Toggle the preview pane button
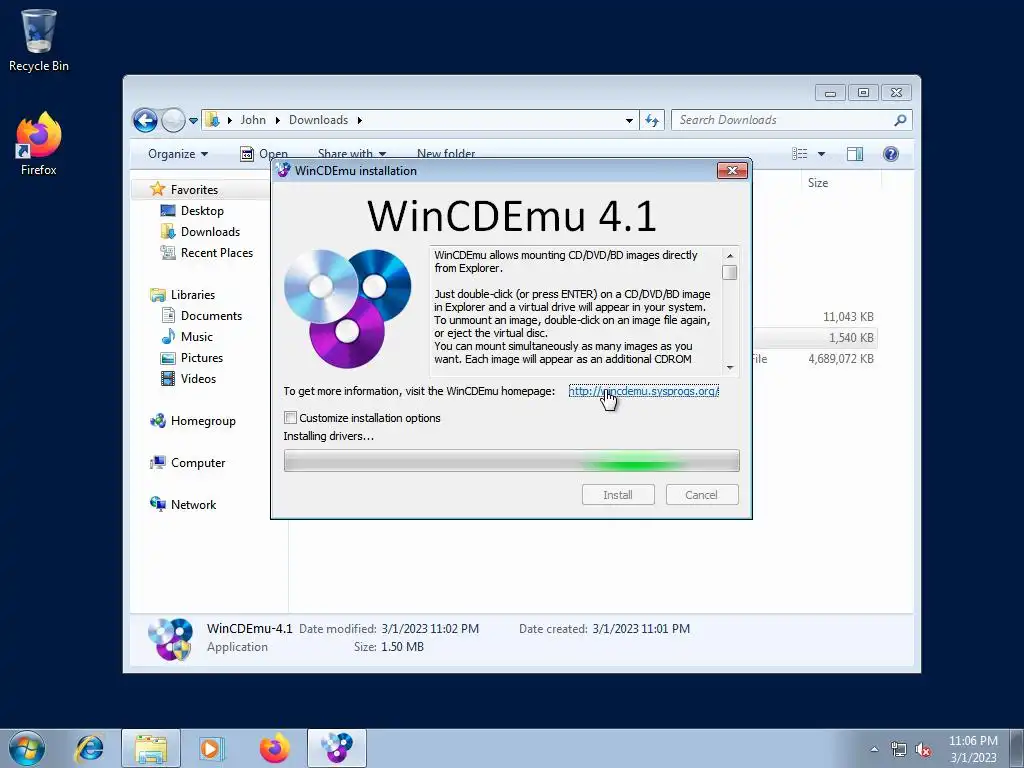 tap(854, 154)
